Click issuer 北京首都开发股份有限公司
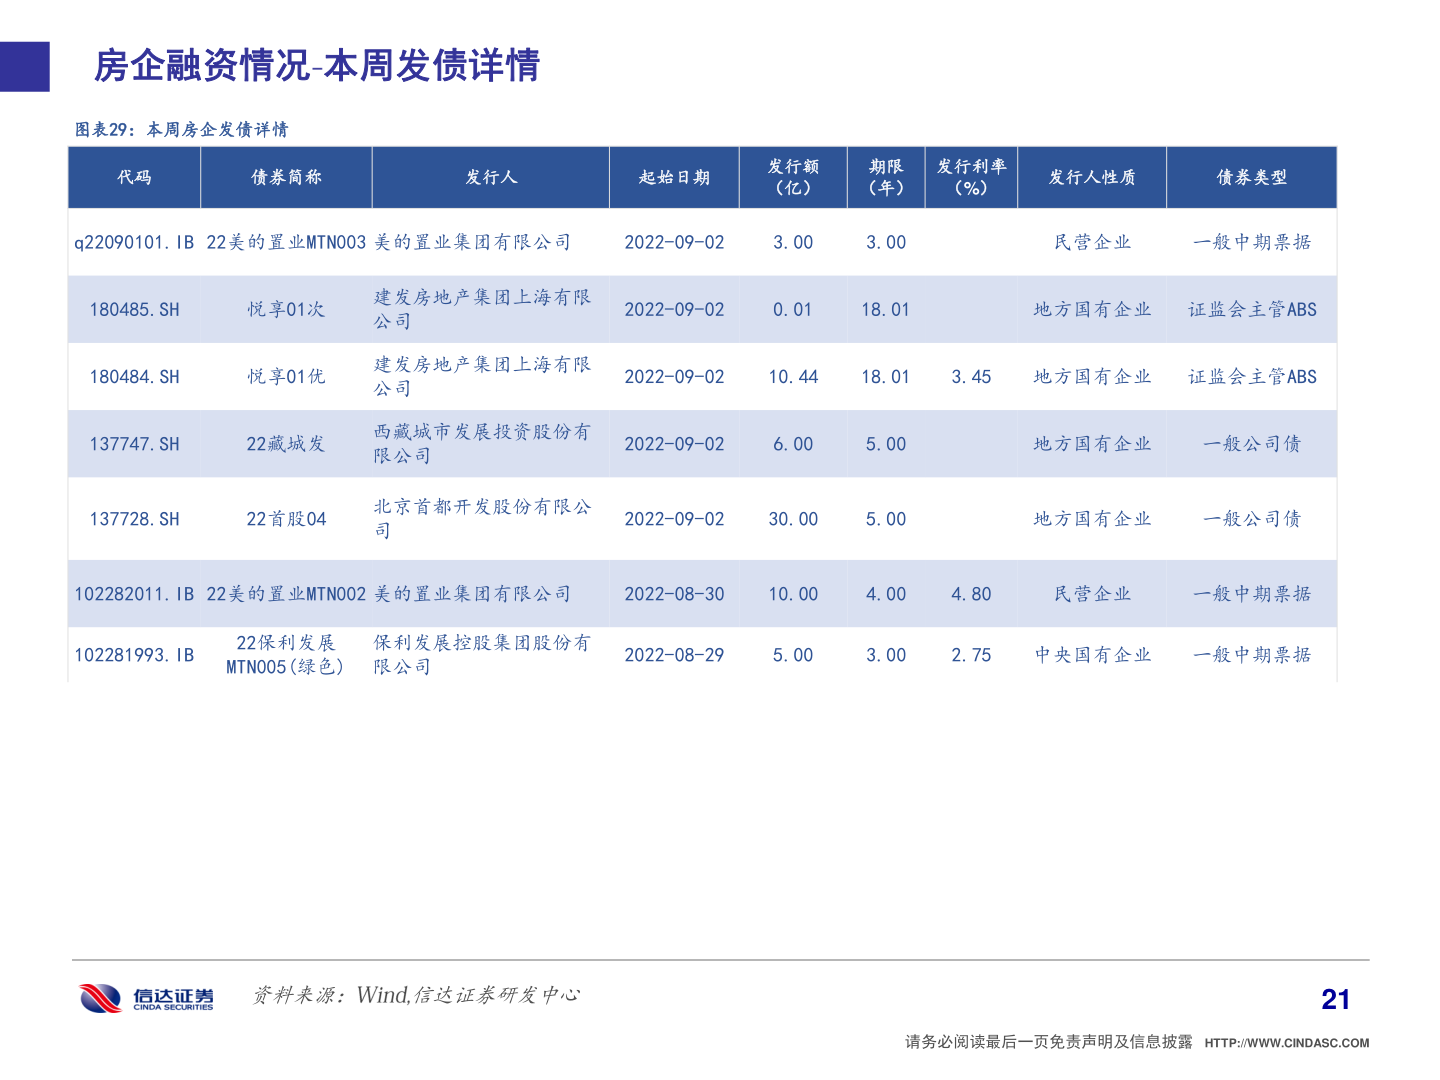The image size is (1440, 1080). point(482,519)
